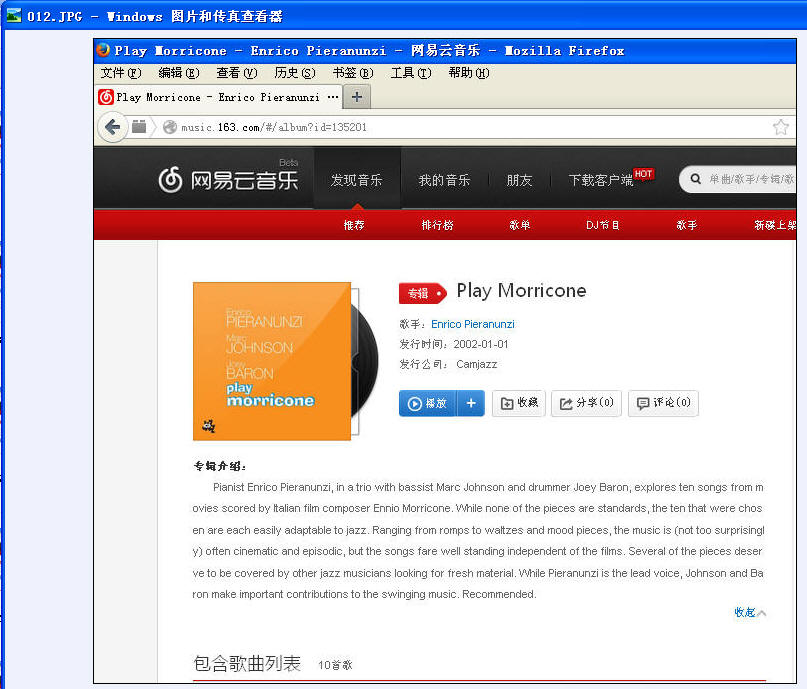The image size is (807, 689).
Task: Select the 推荐 sub-navigation item
Action: 354,225
